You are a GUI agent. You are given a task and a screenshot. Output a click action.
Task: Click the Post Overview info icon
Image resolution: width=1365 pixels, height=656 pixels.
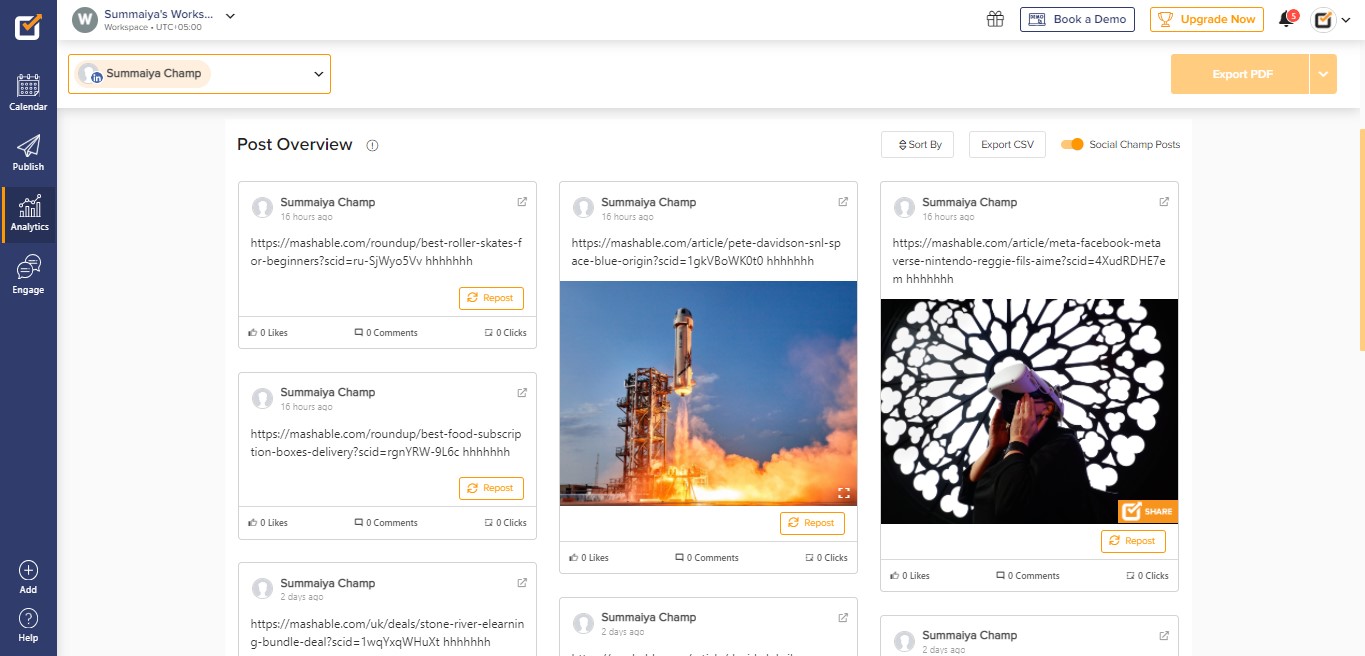372,145
